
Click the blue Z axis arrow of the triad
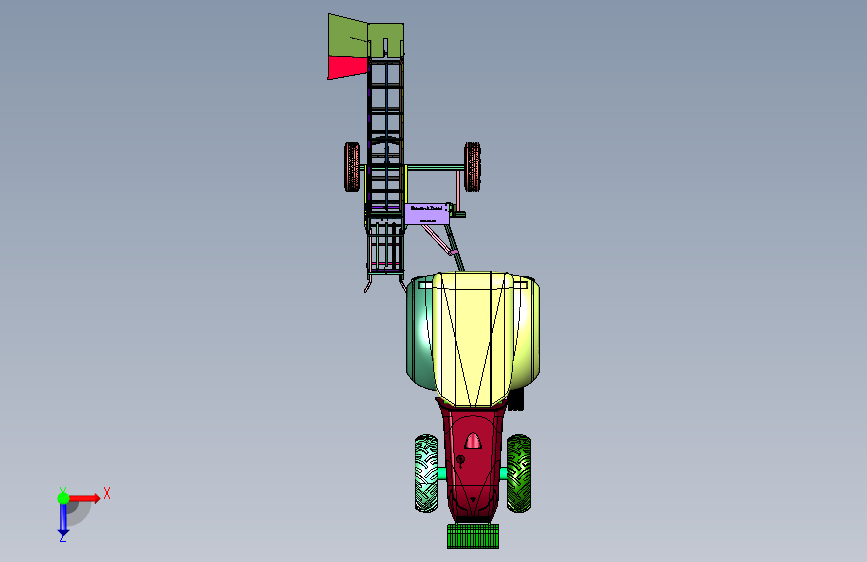pos(63,520)
